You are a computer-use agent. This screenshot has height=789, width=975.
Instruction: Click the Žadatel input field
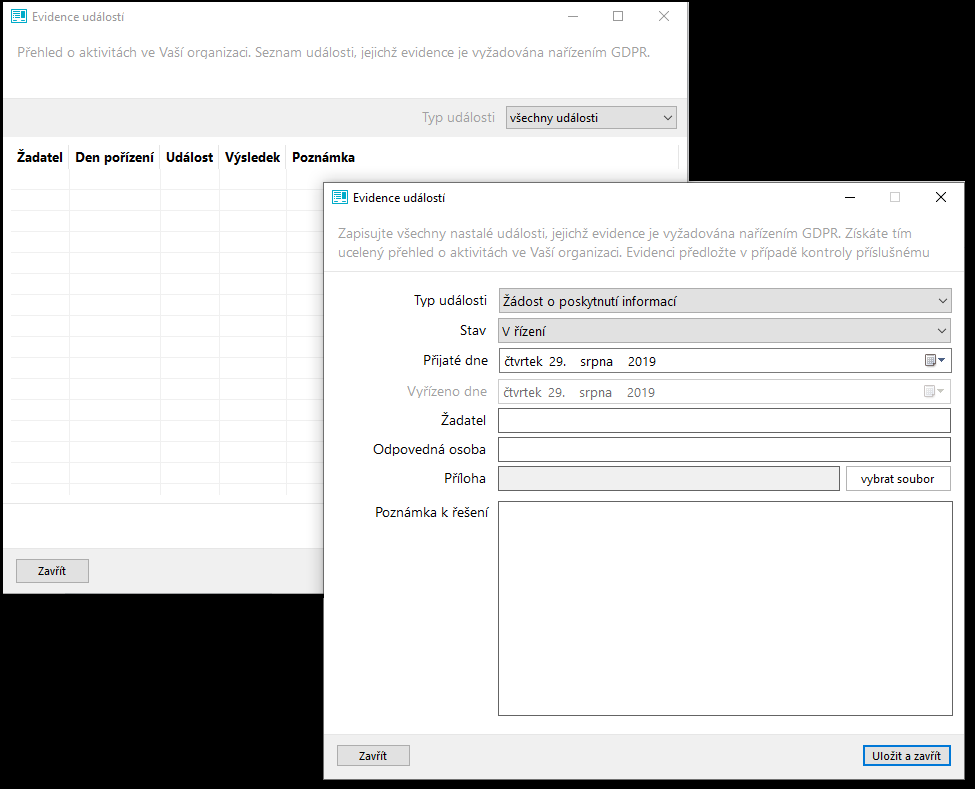click(724, 420)
